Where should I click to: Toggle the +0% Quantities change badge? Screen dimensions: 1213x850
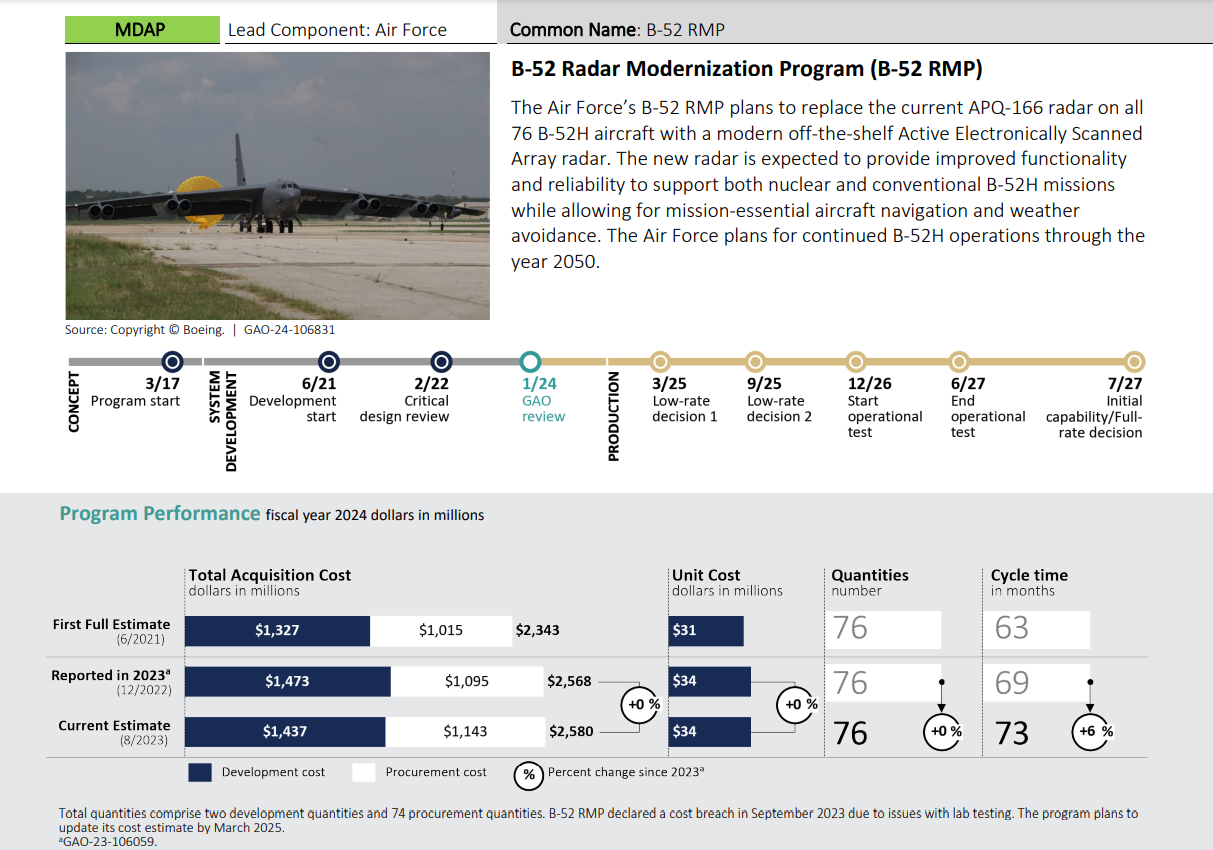point(941,732)
